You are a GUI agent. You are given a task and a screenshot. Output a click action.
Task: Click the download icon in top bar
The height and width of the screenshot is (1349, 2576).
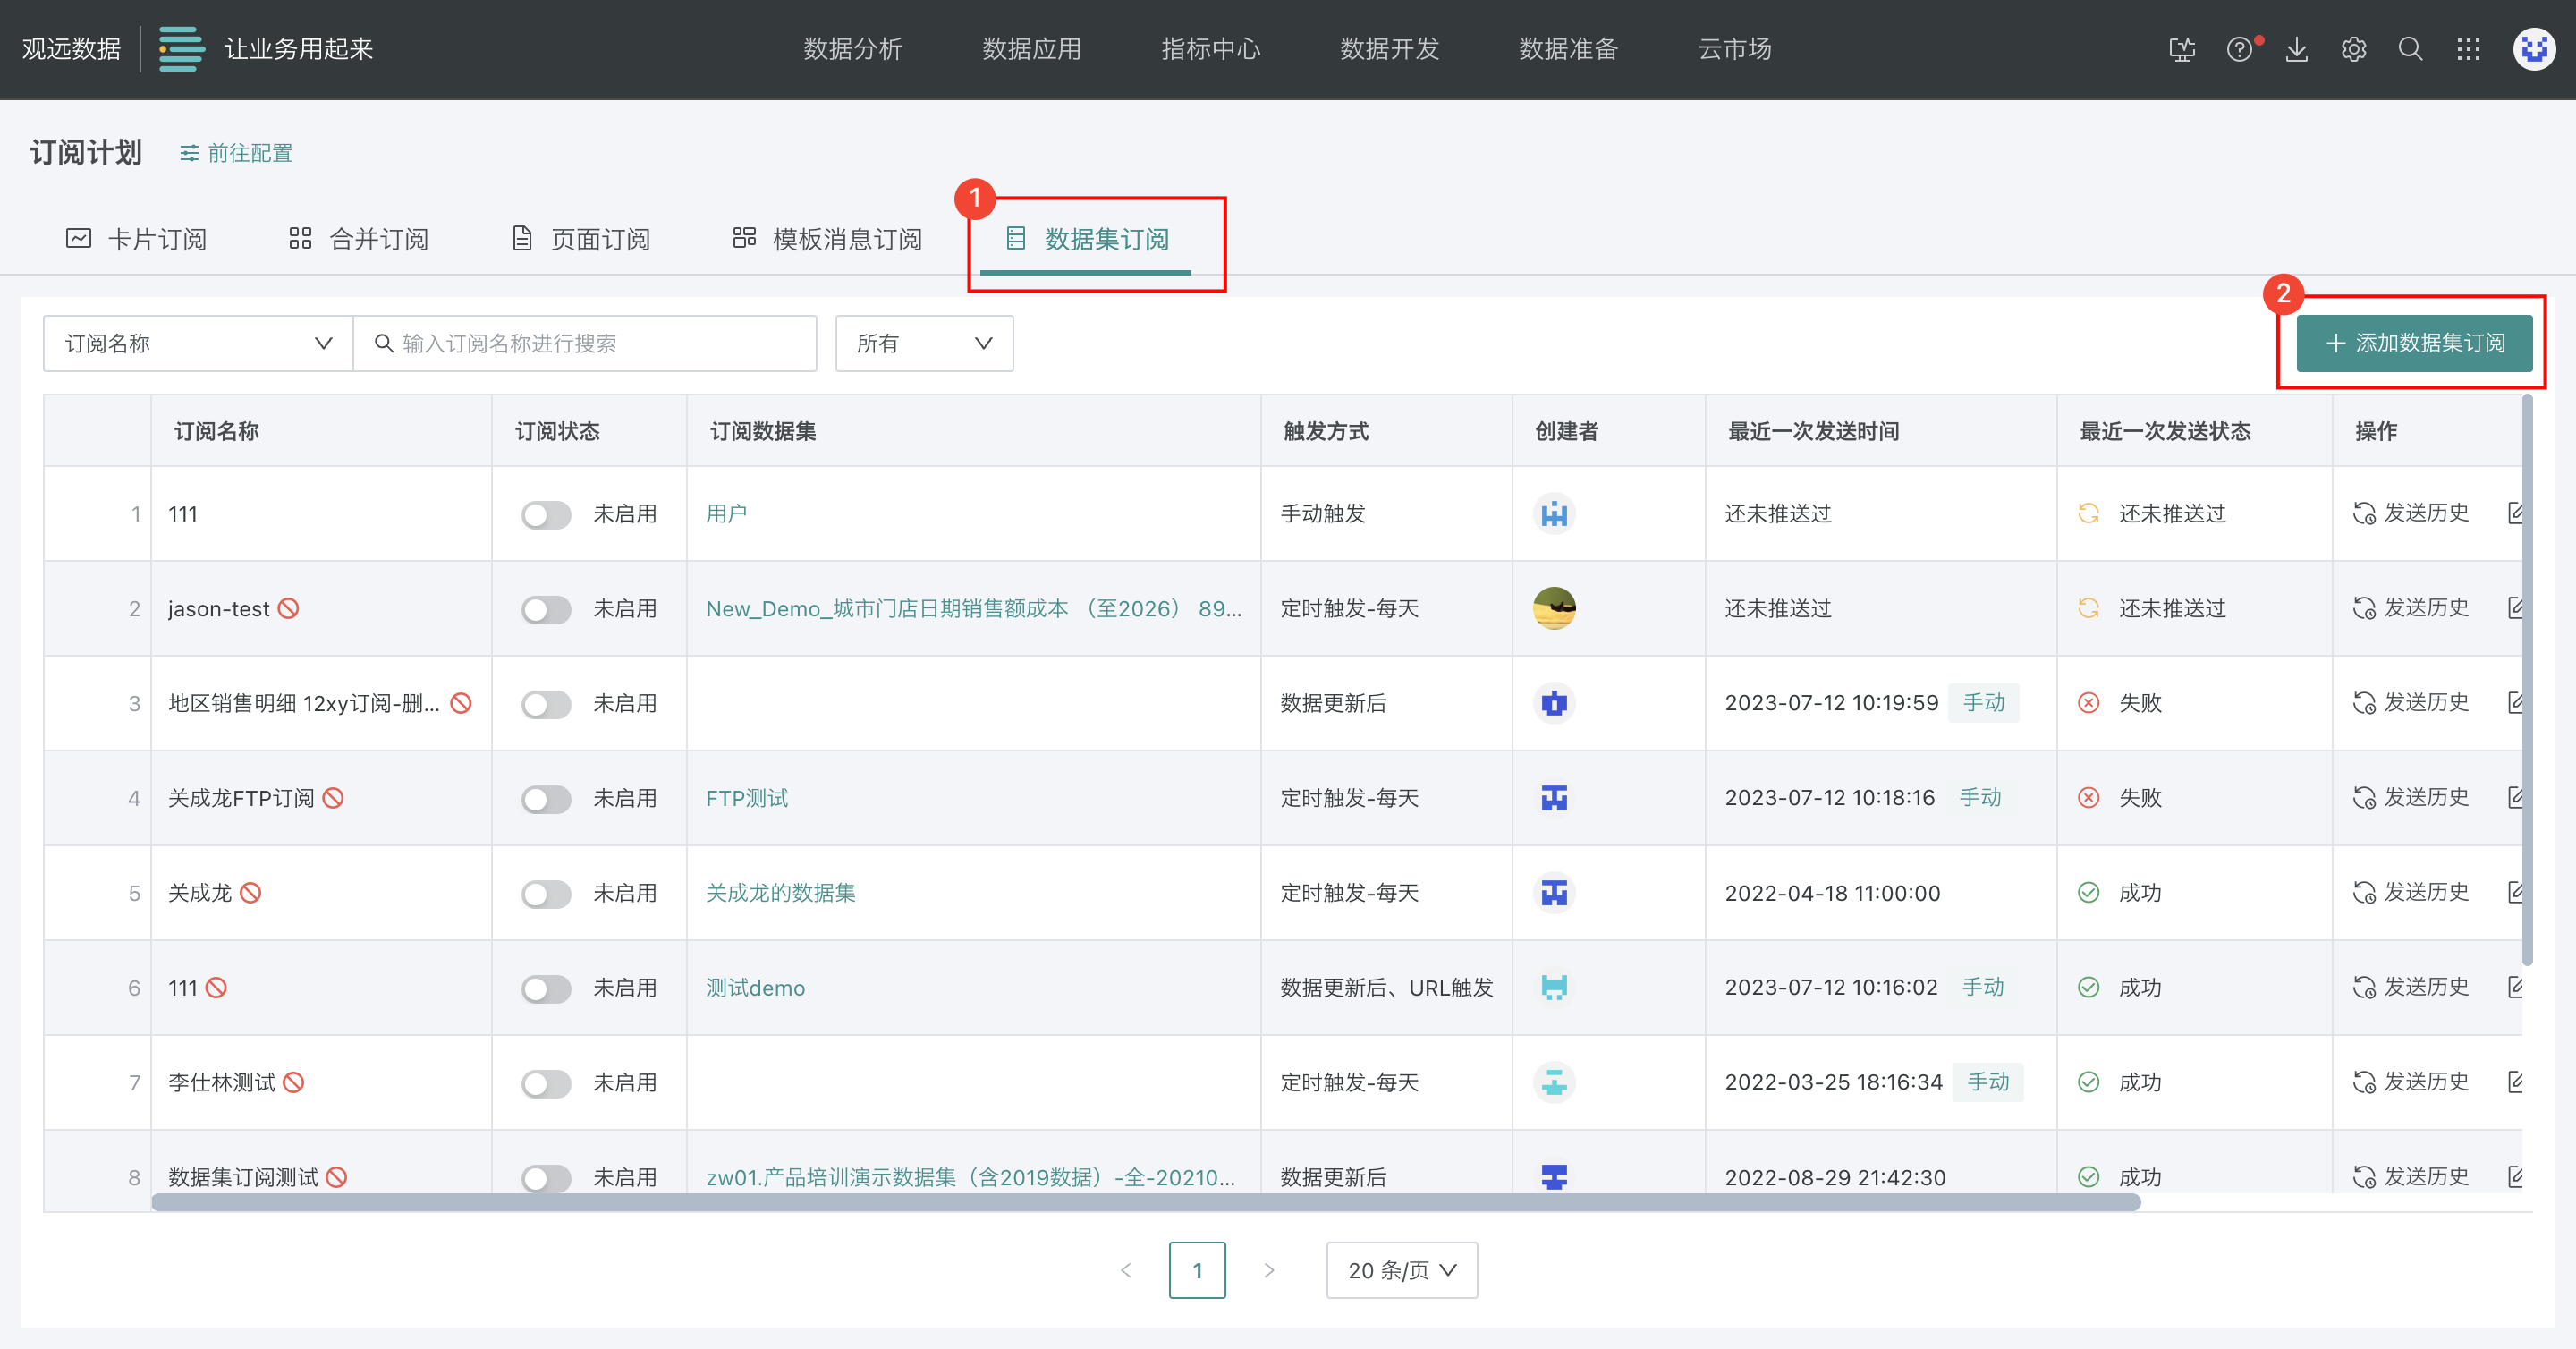pyautogui.click(x=2296, y=49)
